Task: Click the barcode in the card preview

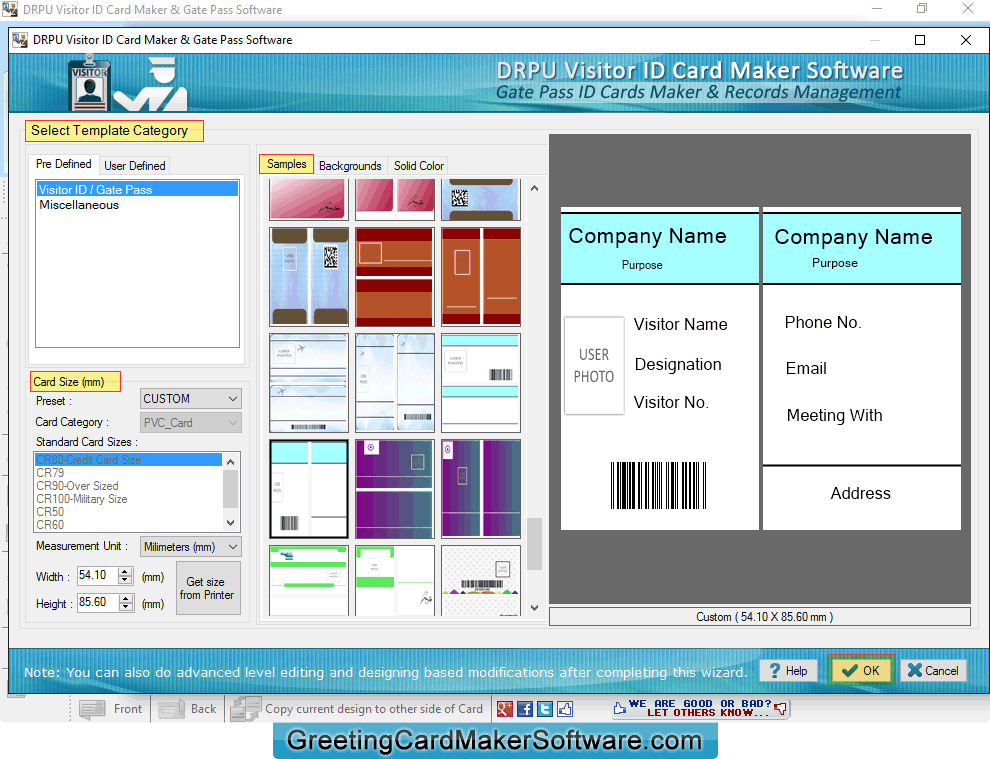Action: [x=658, y=486]
